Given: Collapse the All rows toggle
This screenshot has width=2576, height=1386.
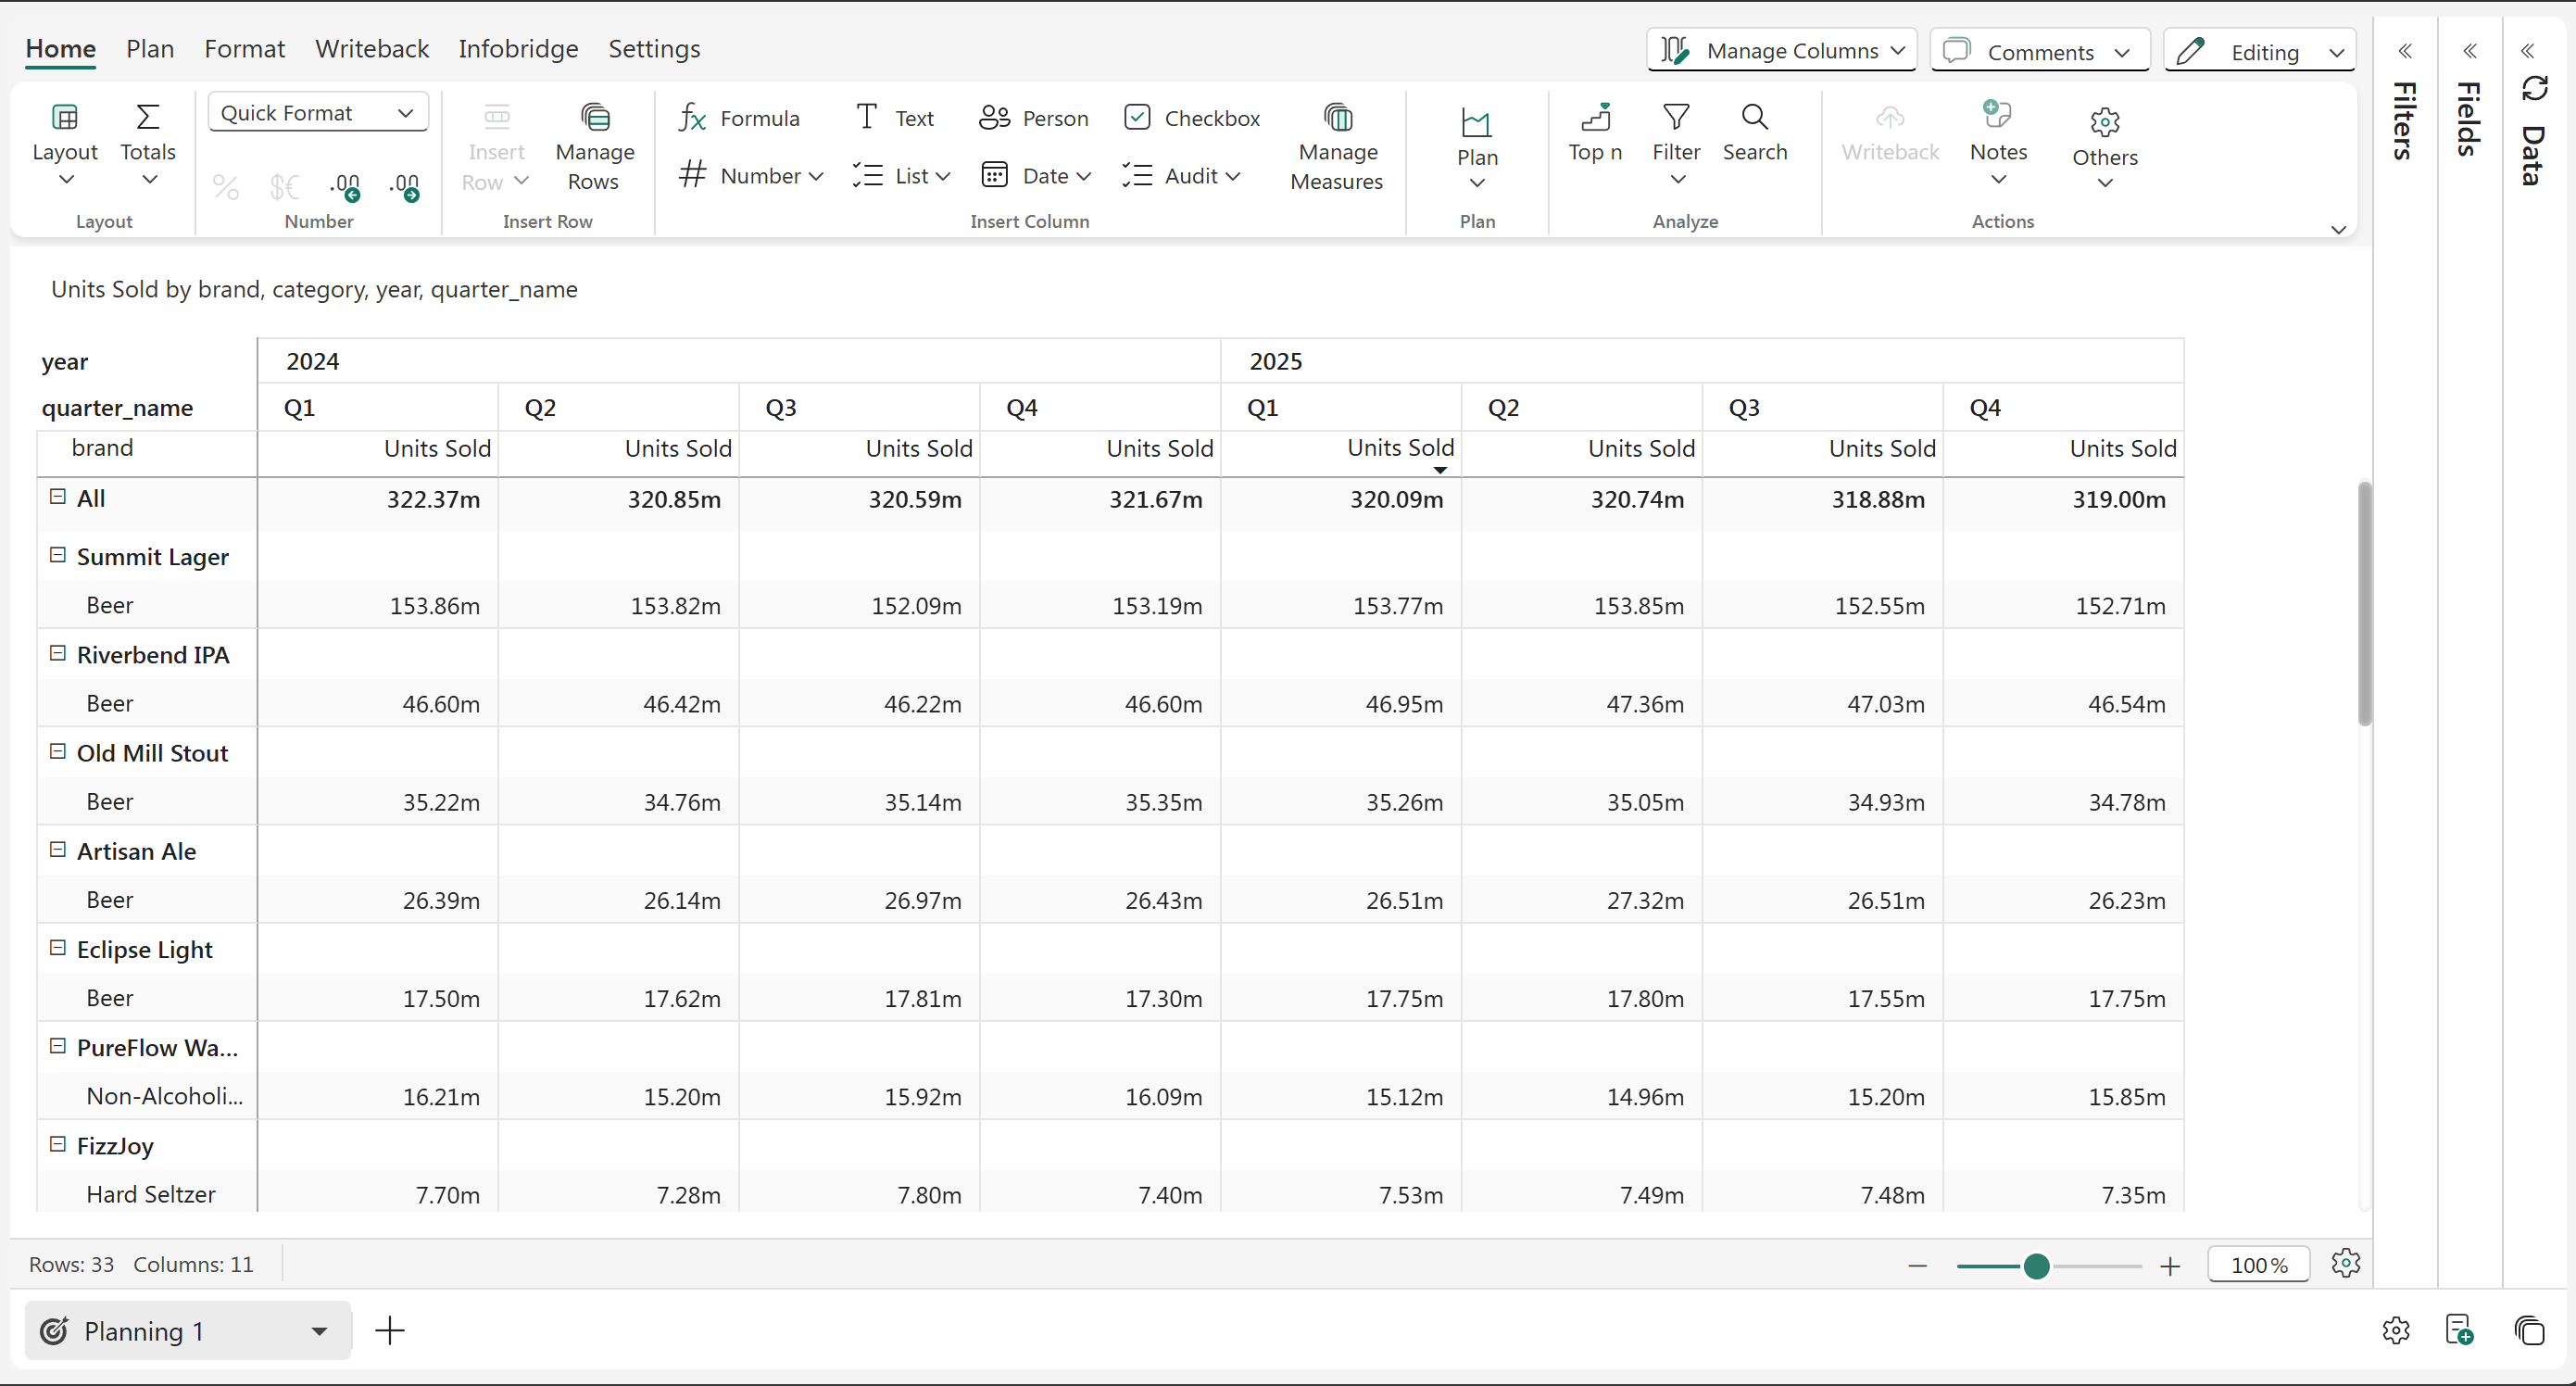Looking at the screenshot, I should click(58, 497).
